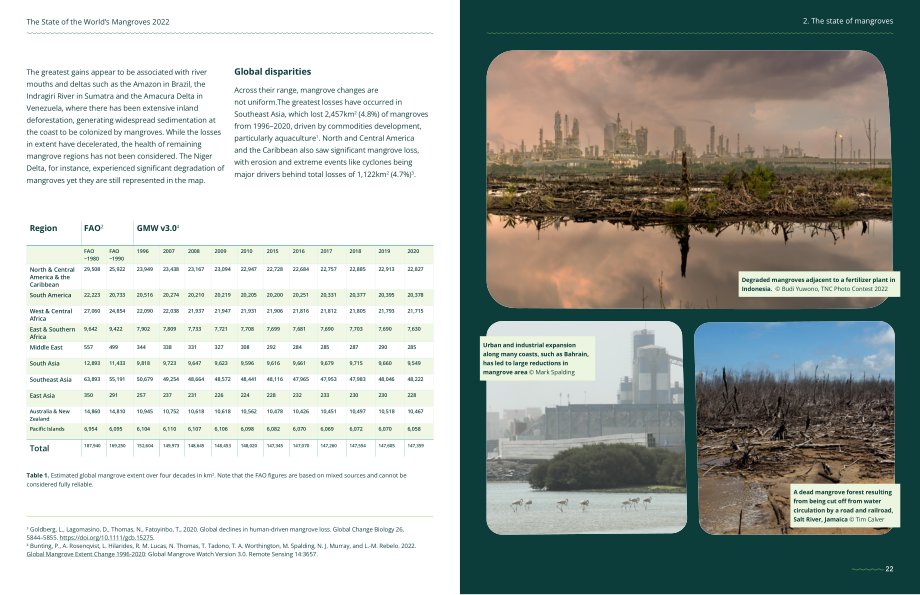Click the '2020' year column header
Viewport: 920px width, 595px height.
pyautogui.click(x=413, y=251)
